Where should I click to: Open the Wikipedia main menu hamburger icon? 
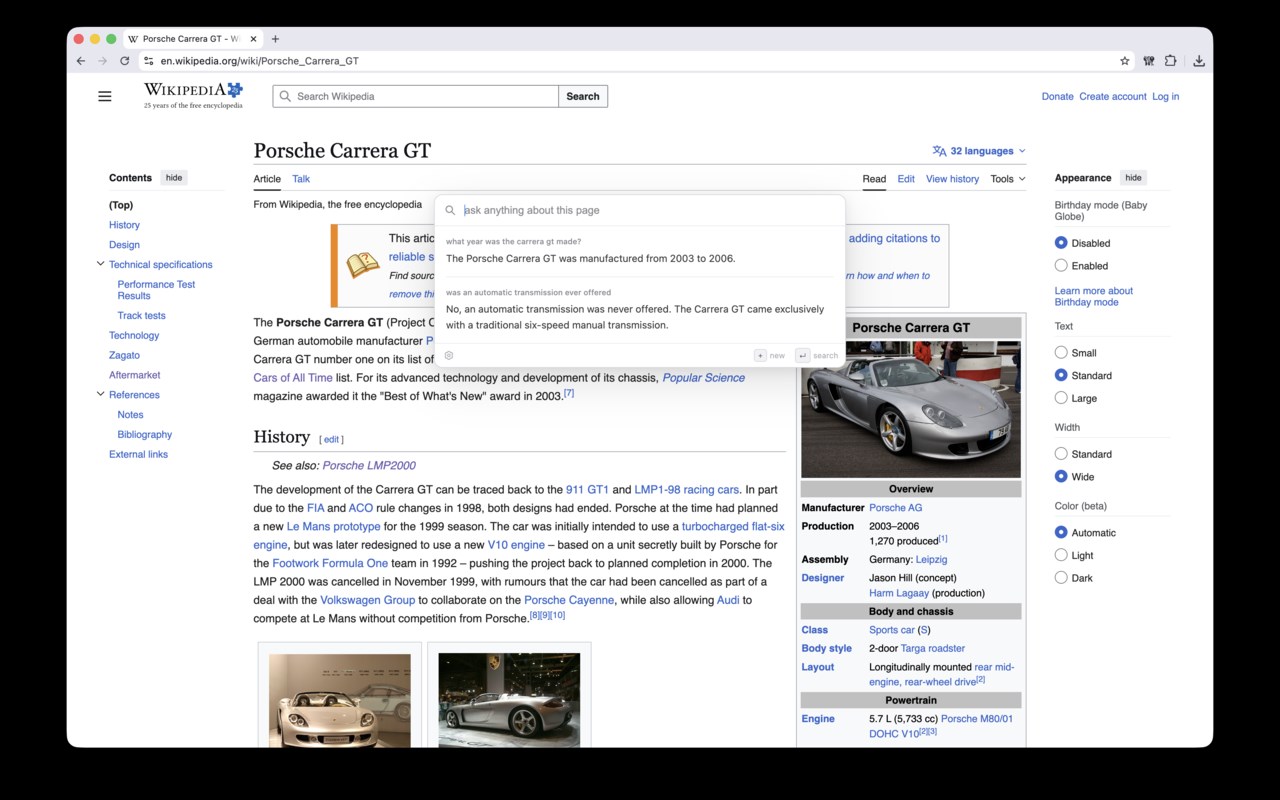[105, 96]
